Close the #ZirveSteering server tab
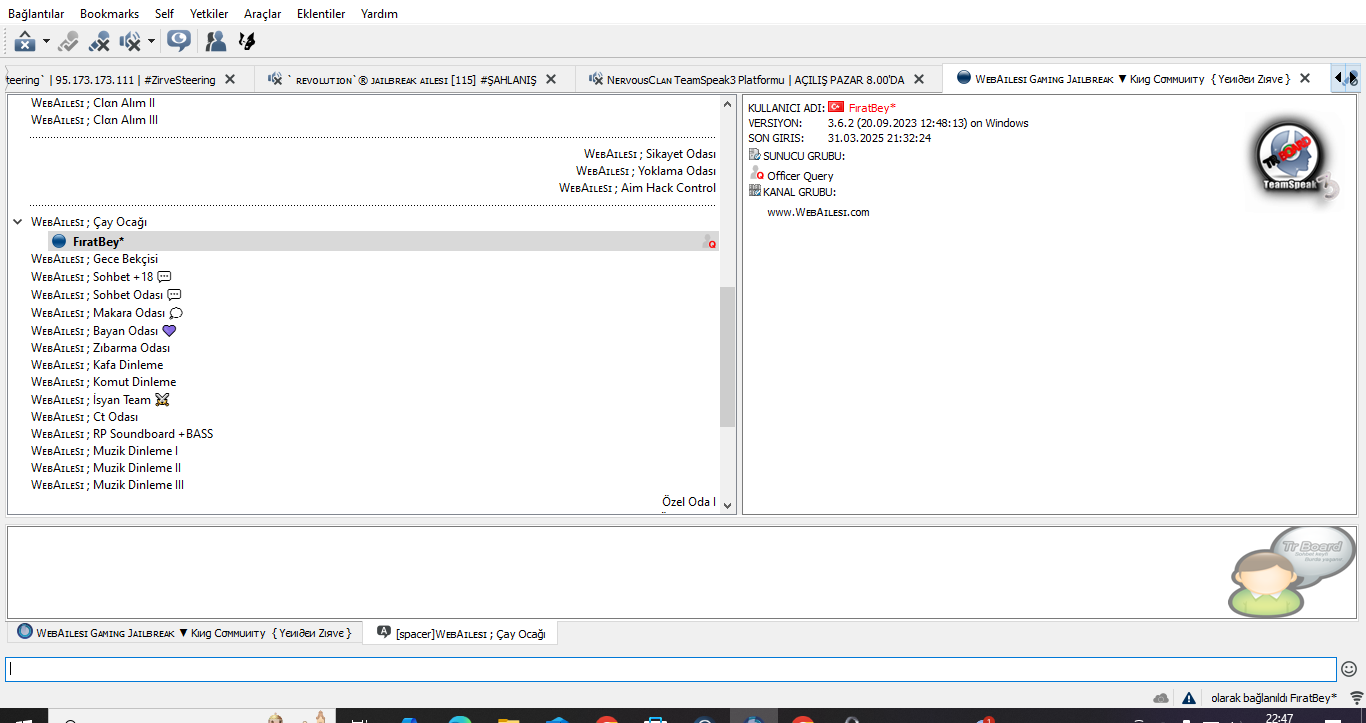This screenshot has height=723, width=1366. tap(230, 79)
